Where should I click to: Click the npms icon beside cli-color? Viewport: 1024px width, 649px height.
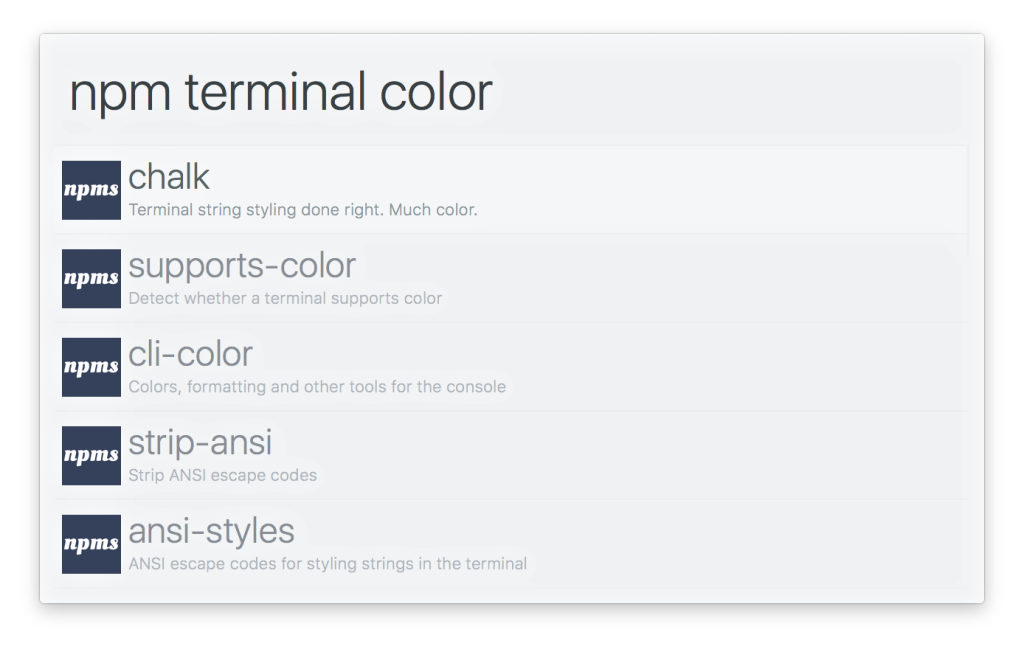pyautogui.click(x=91, y=367)
